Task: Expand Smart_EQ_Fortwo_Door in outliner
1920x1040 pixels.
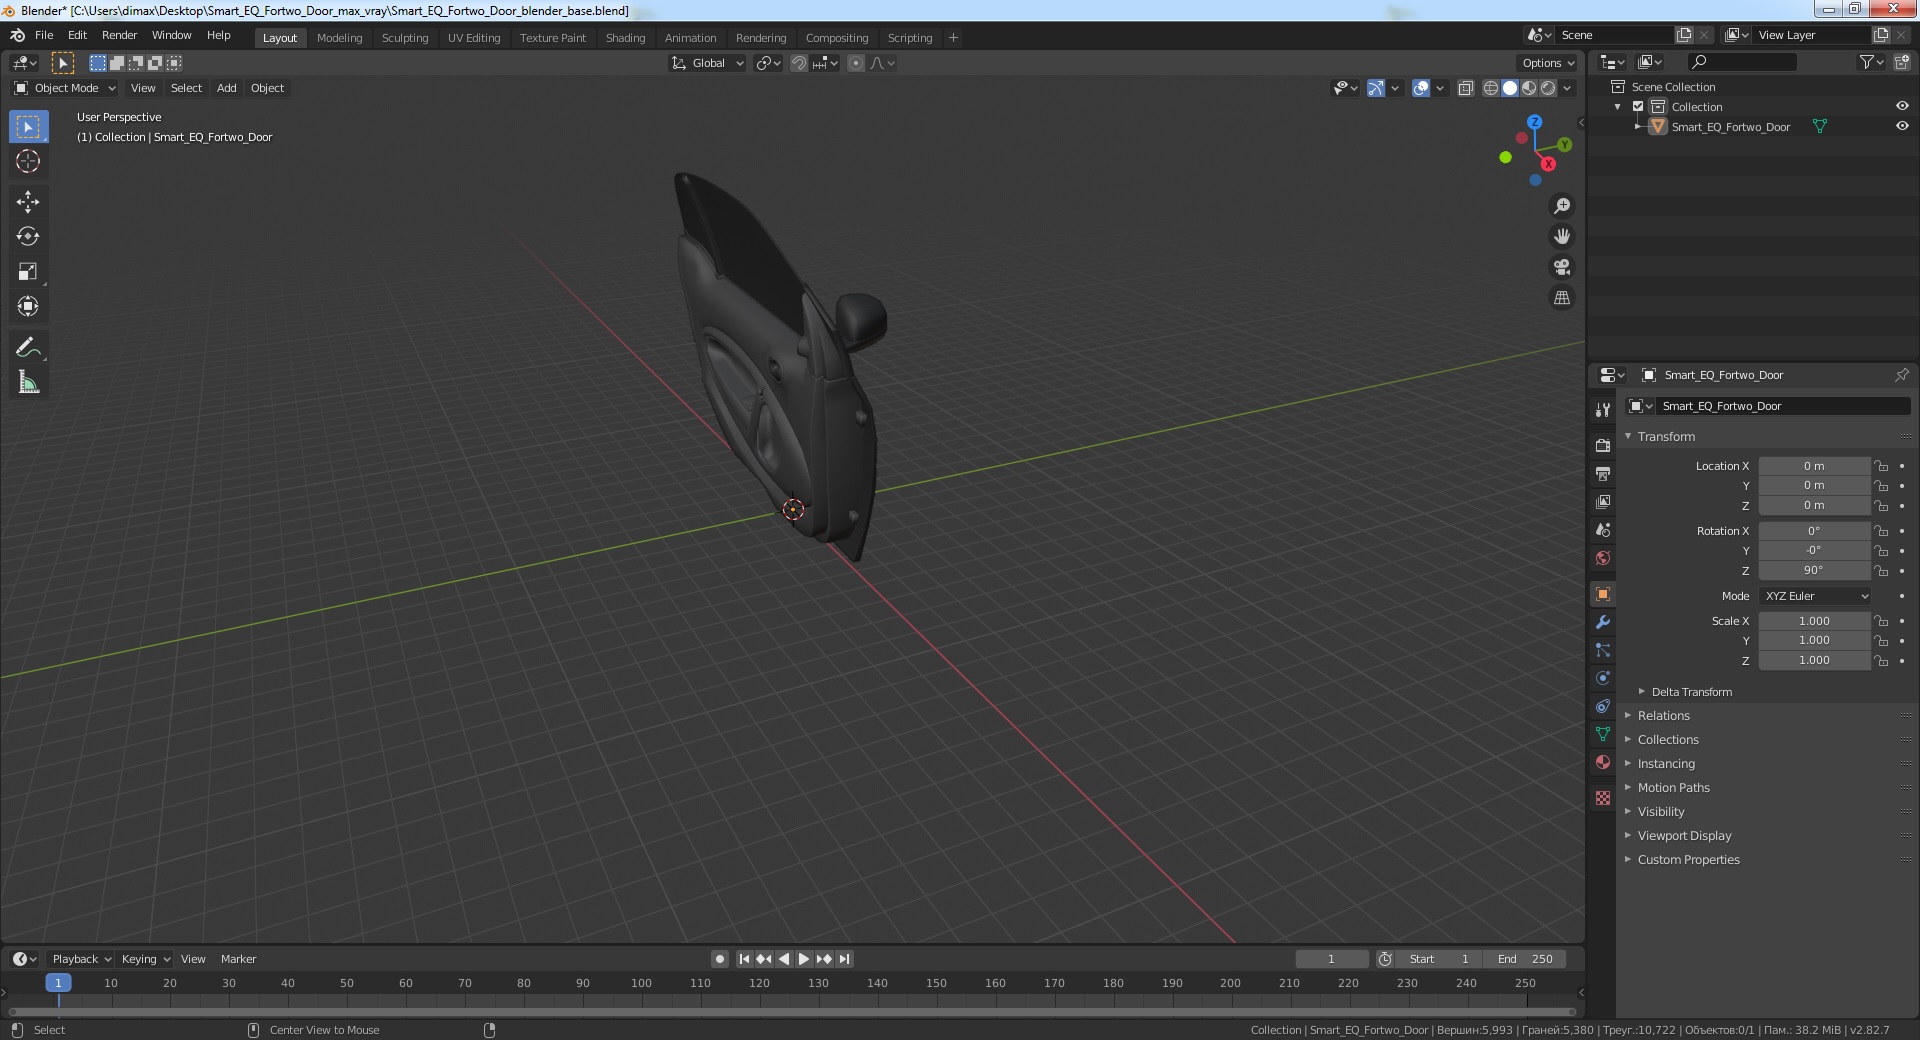Action: (x=1638, y=127)
